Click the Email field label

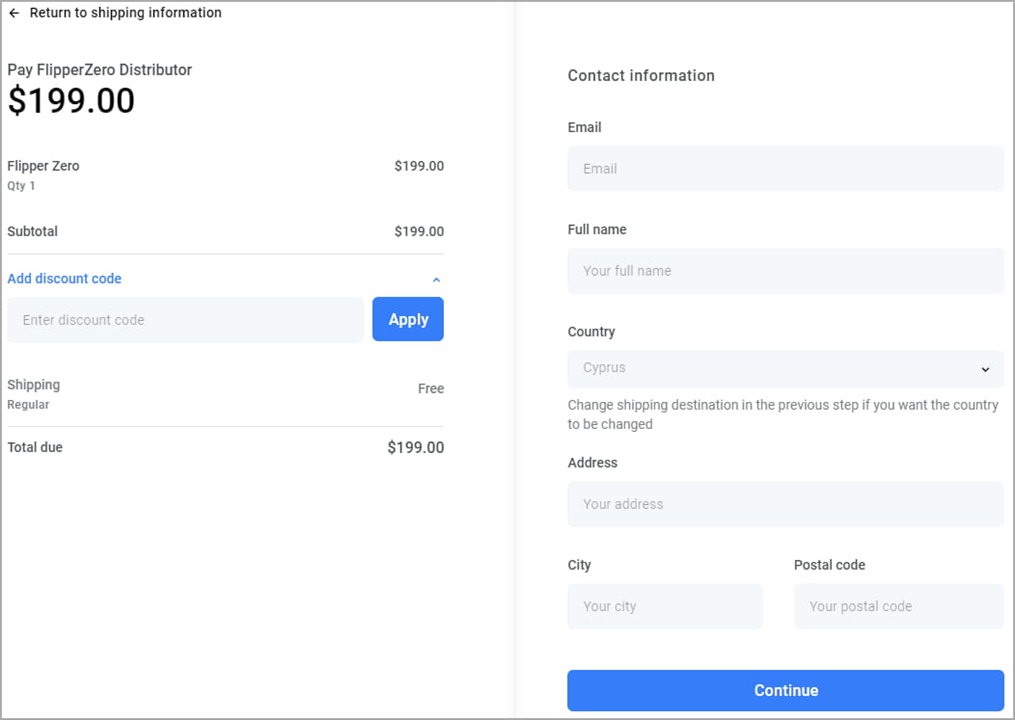click(584, 127)
